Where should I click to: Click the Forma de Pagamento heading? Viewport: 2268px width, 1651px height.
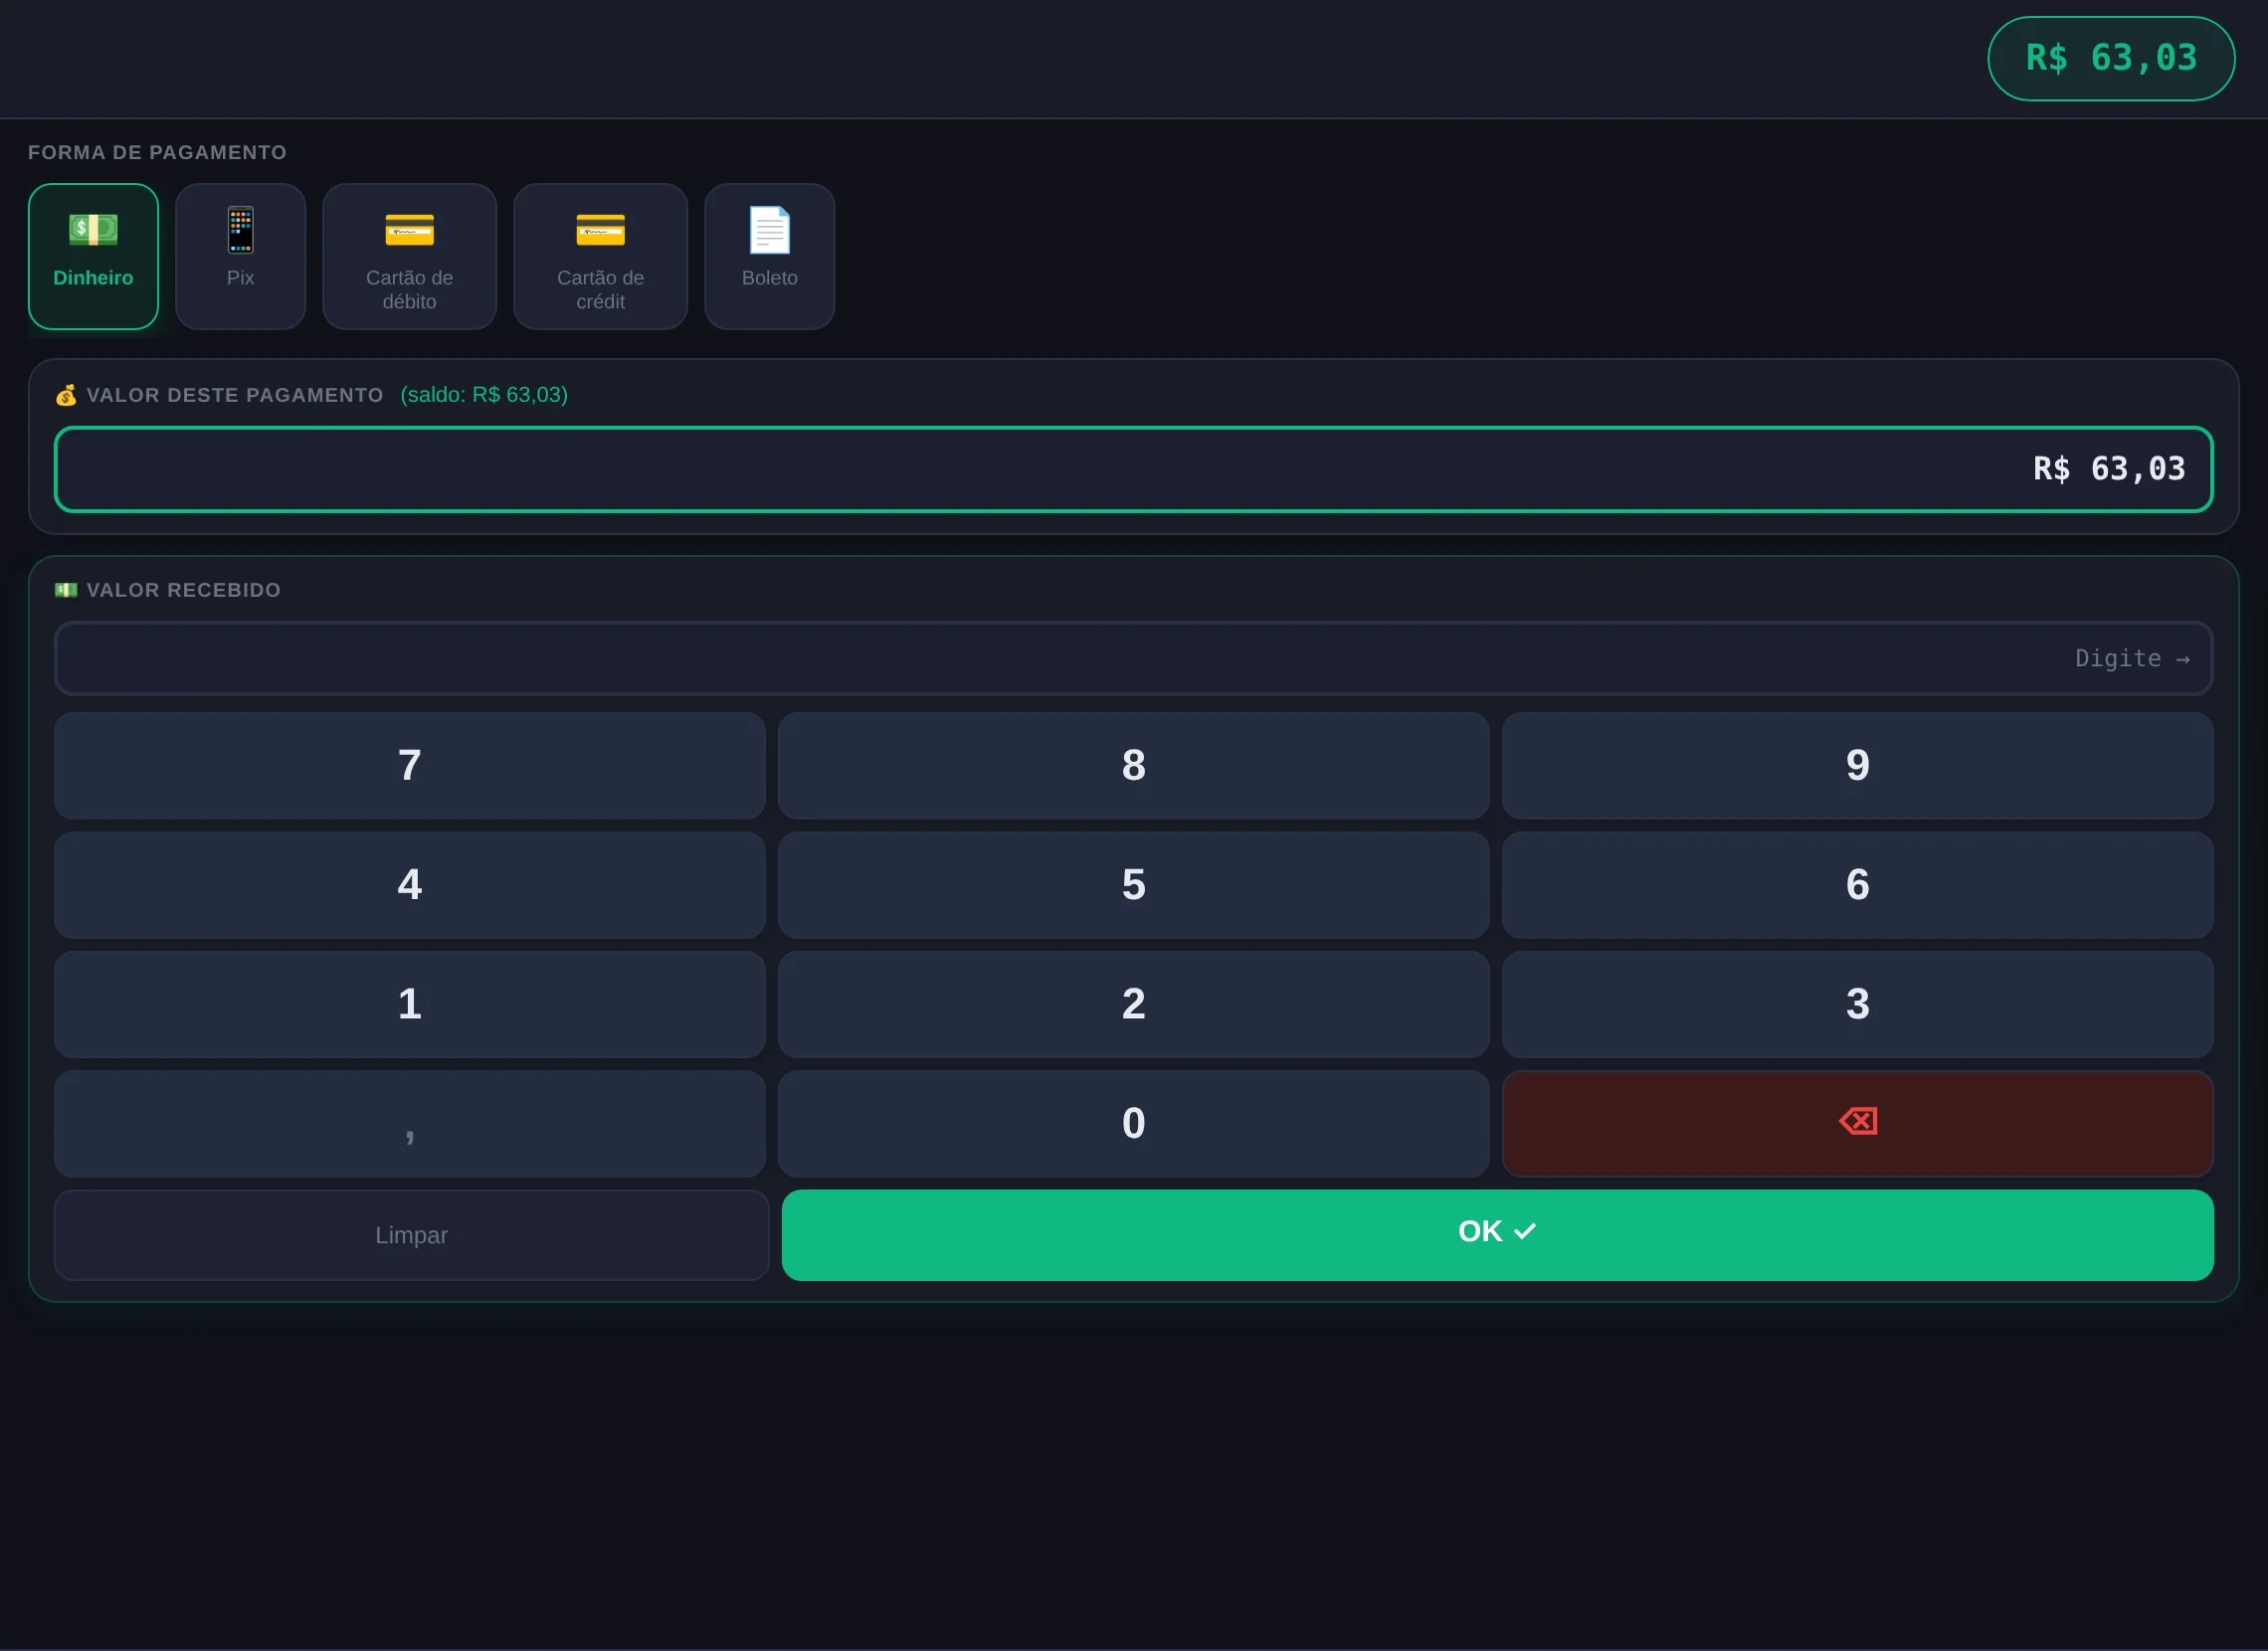[x=157, y=152]
